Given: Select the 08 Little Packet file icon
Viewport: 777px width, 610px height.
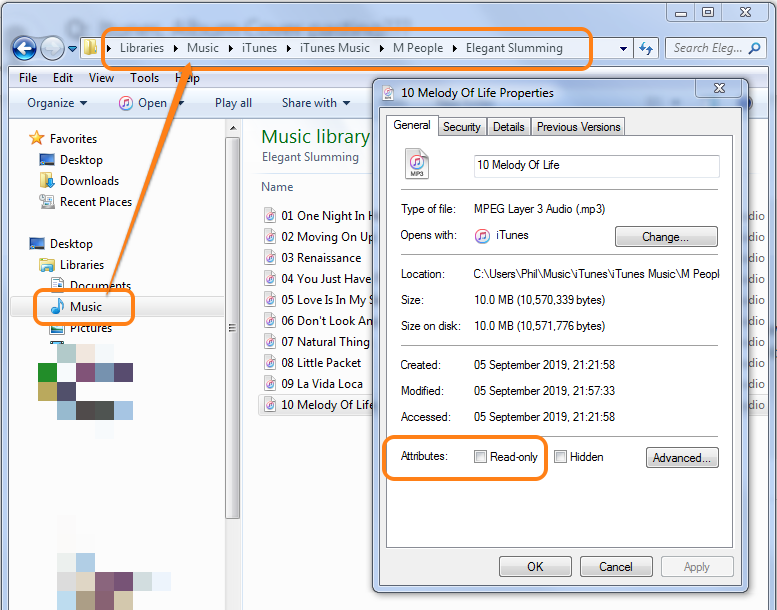Looking at the screenshot, I should point(270,362).
